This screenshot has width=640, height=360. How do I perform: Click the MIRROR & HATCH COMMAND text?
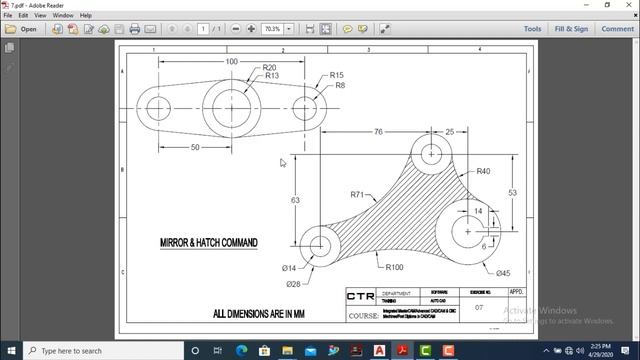coord(209,243)
